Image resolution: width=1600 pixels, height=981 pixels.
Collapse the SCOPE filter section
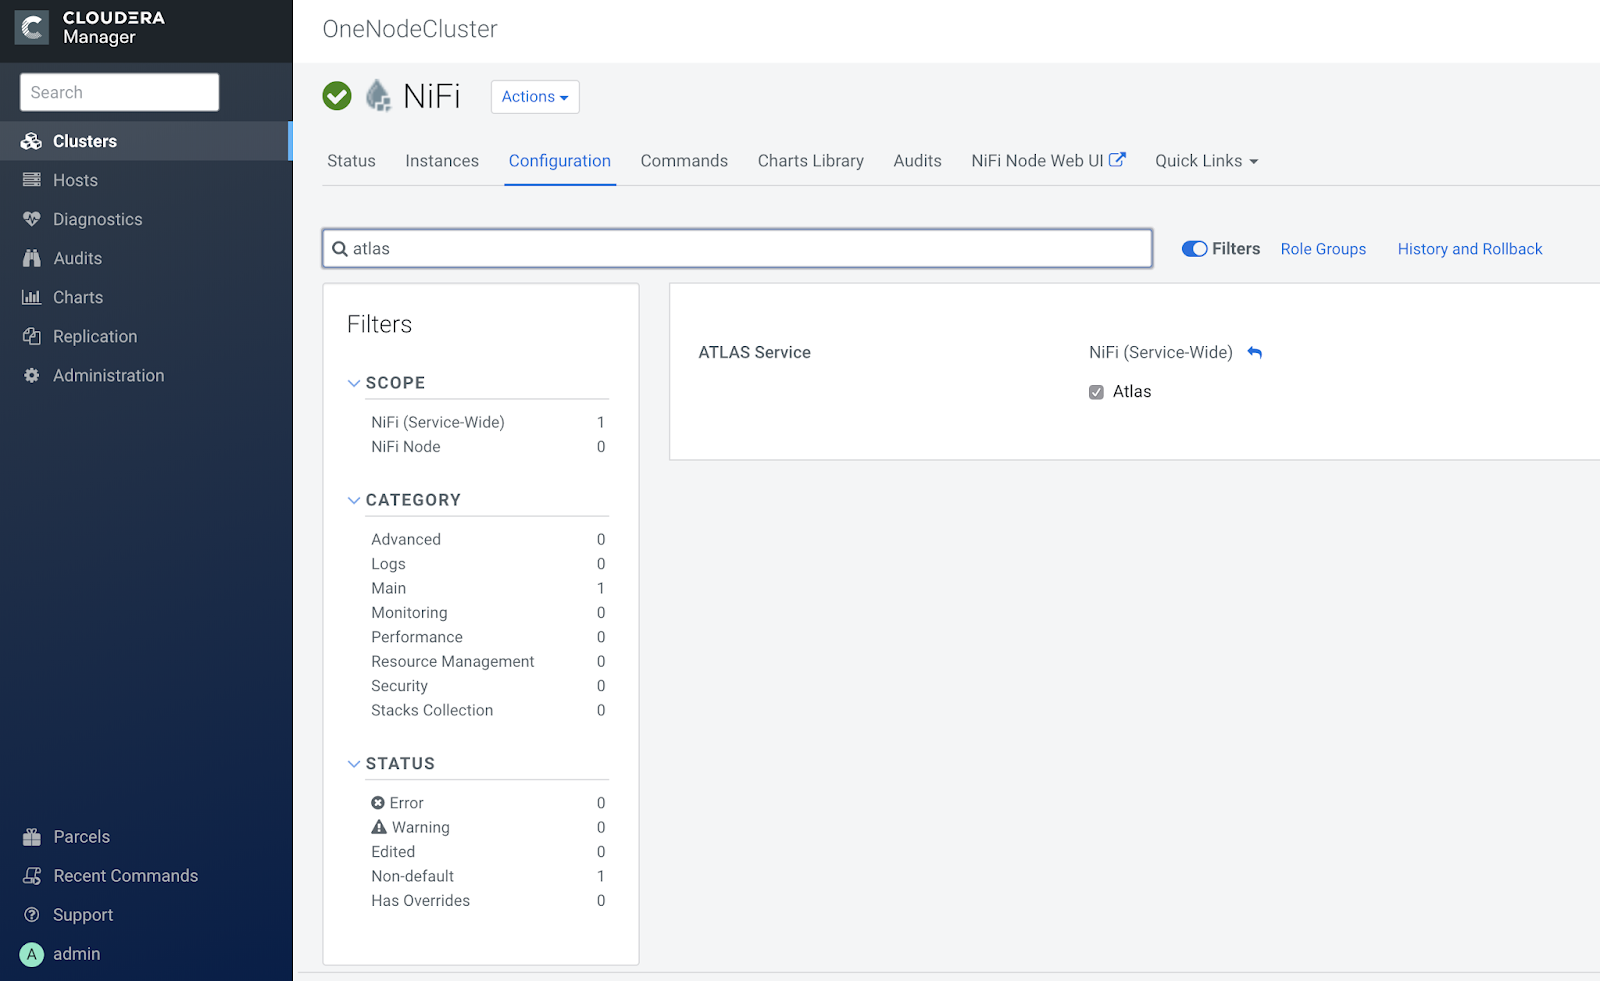coord(354,383)
